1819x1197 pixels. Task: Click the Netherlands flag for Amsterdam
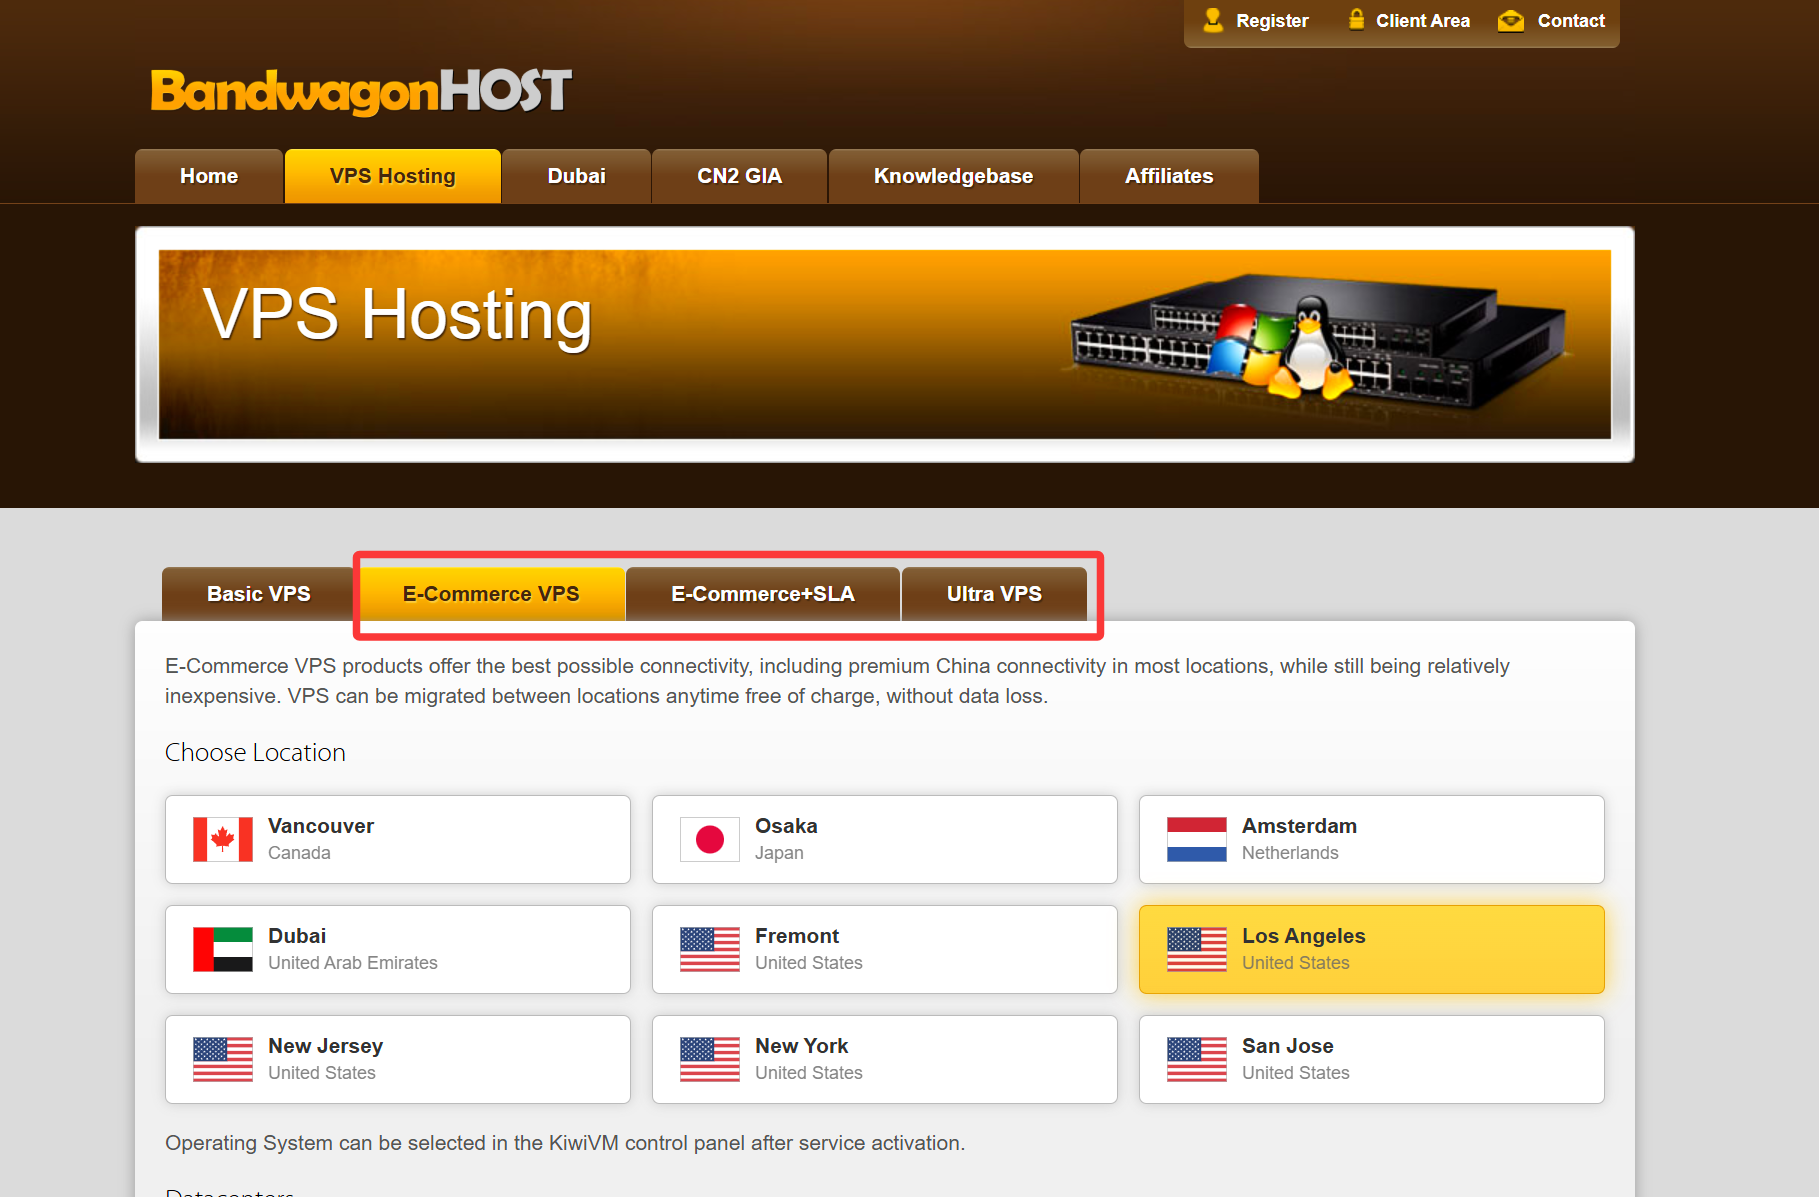(x=1196, y=839)
